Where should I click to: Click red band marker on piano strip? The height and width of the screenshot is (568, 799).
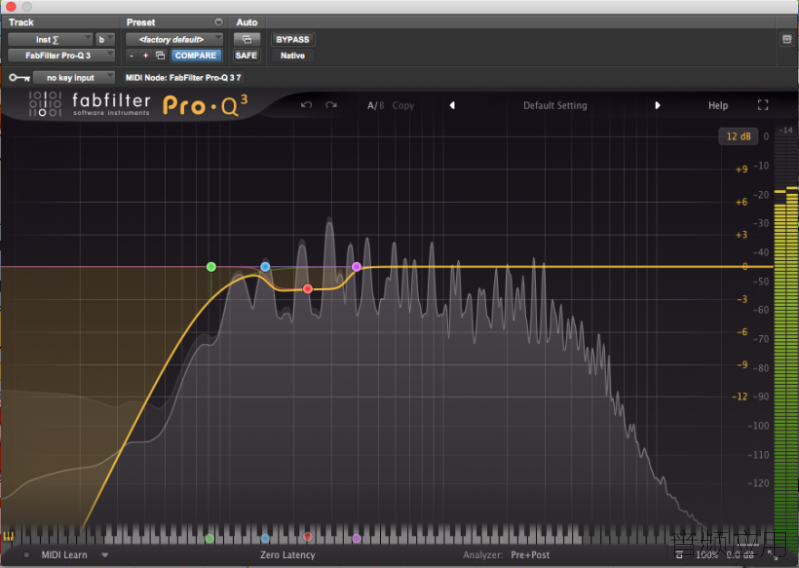[307, 536]
